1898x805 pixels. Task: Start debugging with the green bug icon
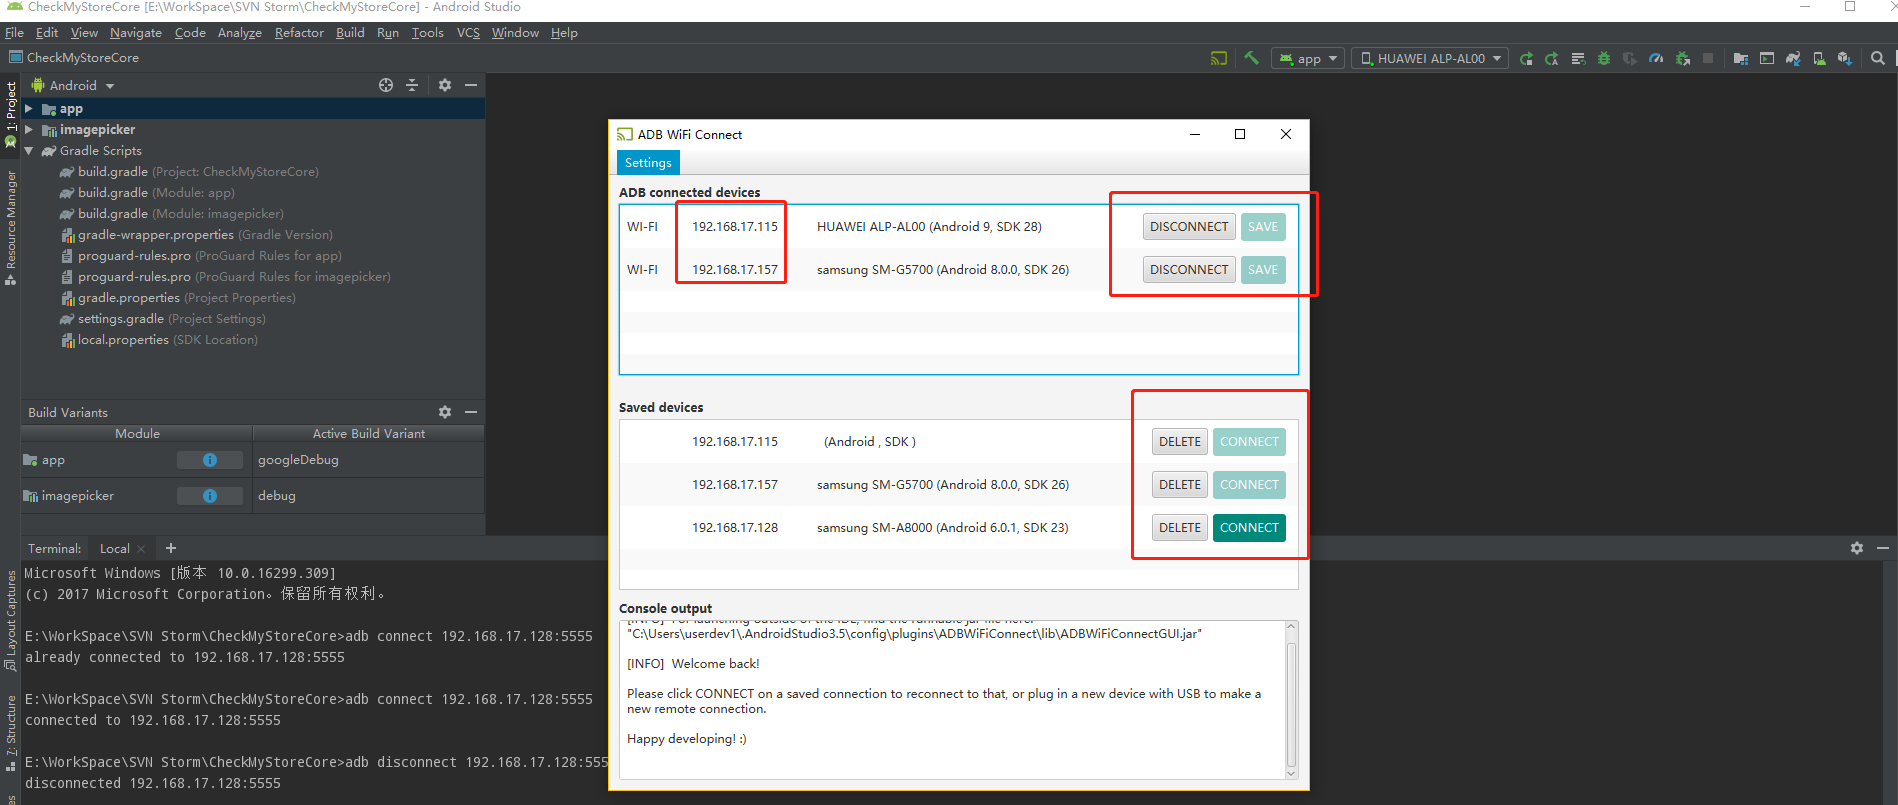1604,59
